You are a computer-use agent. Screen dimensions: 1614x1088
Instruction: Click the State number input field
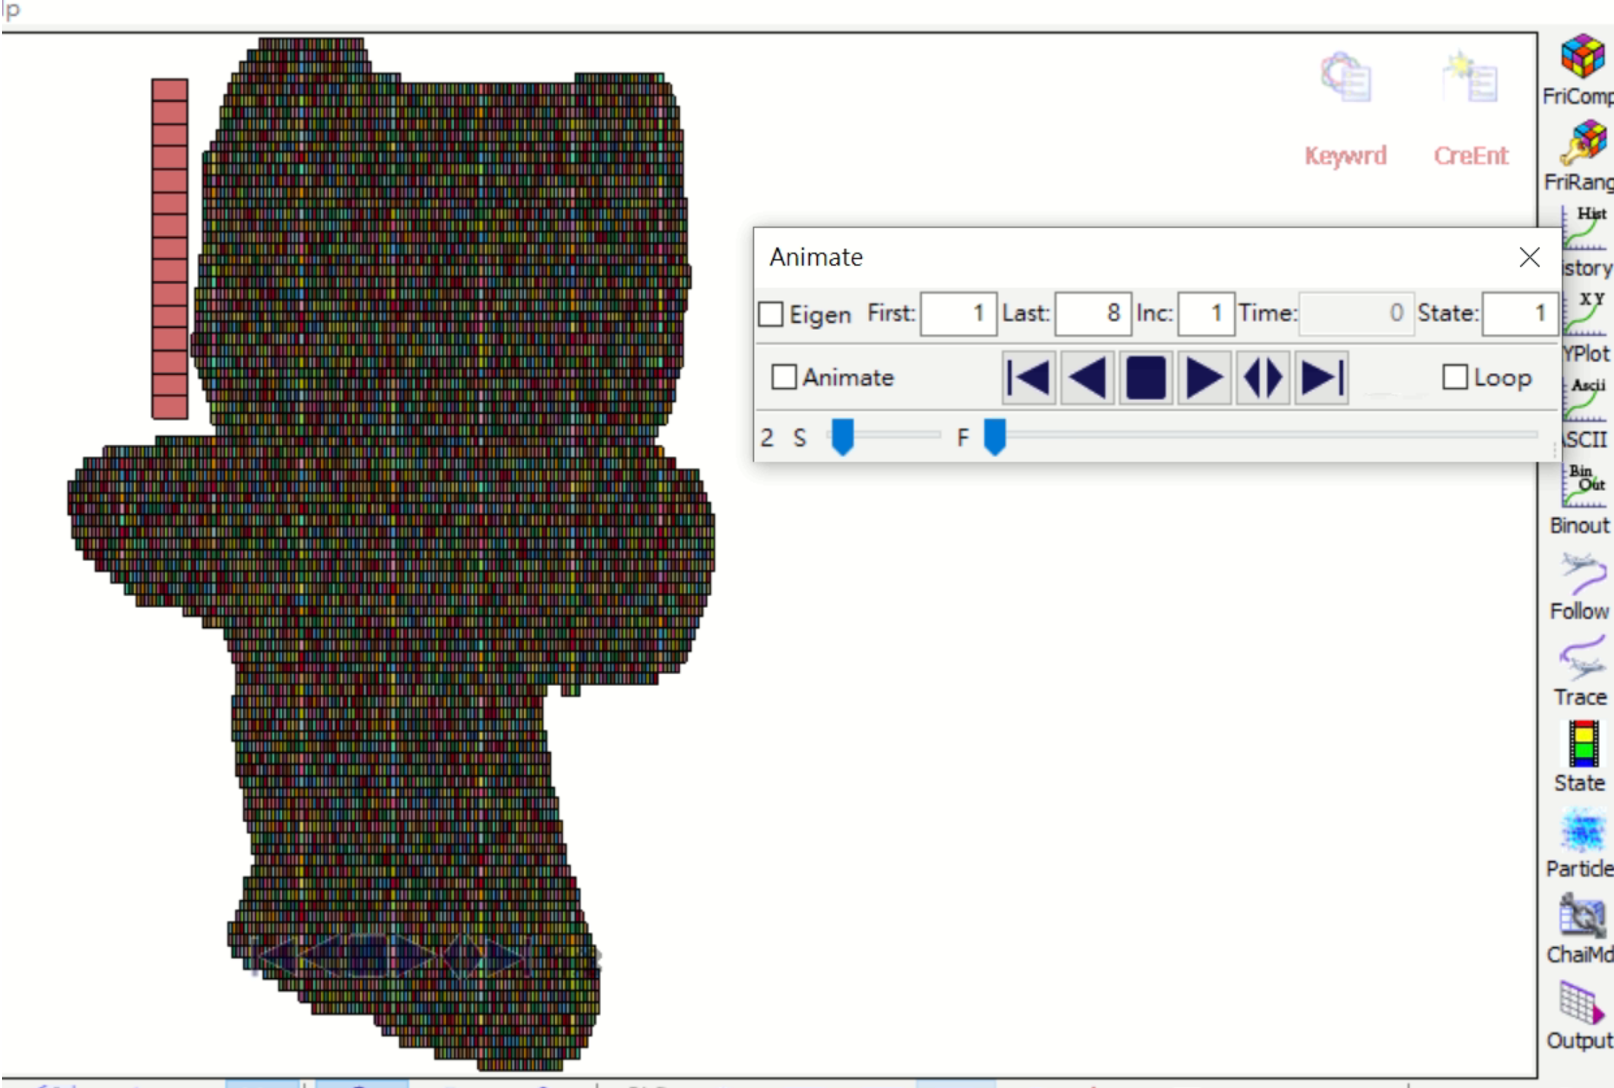pos(1520,314)
